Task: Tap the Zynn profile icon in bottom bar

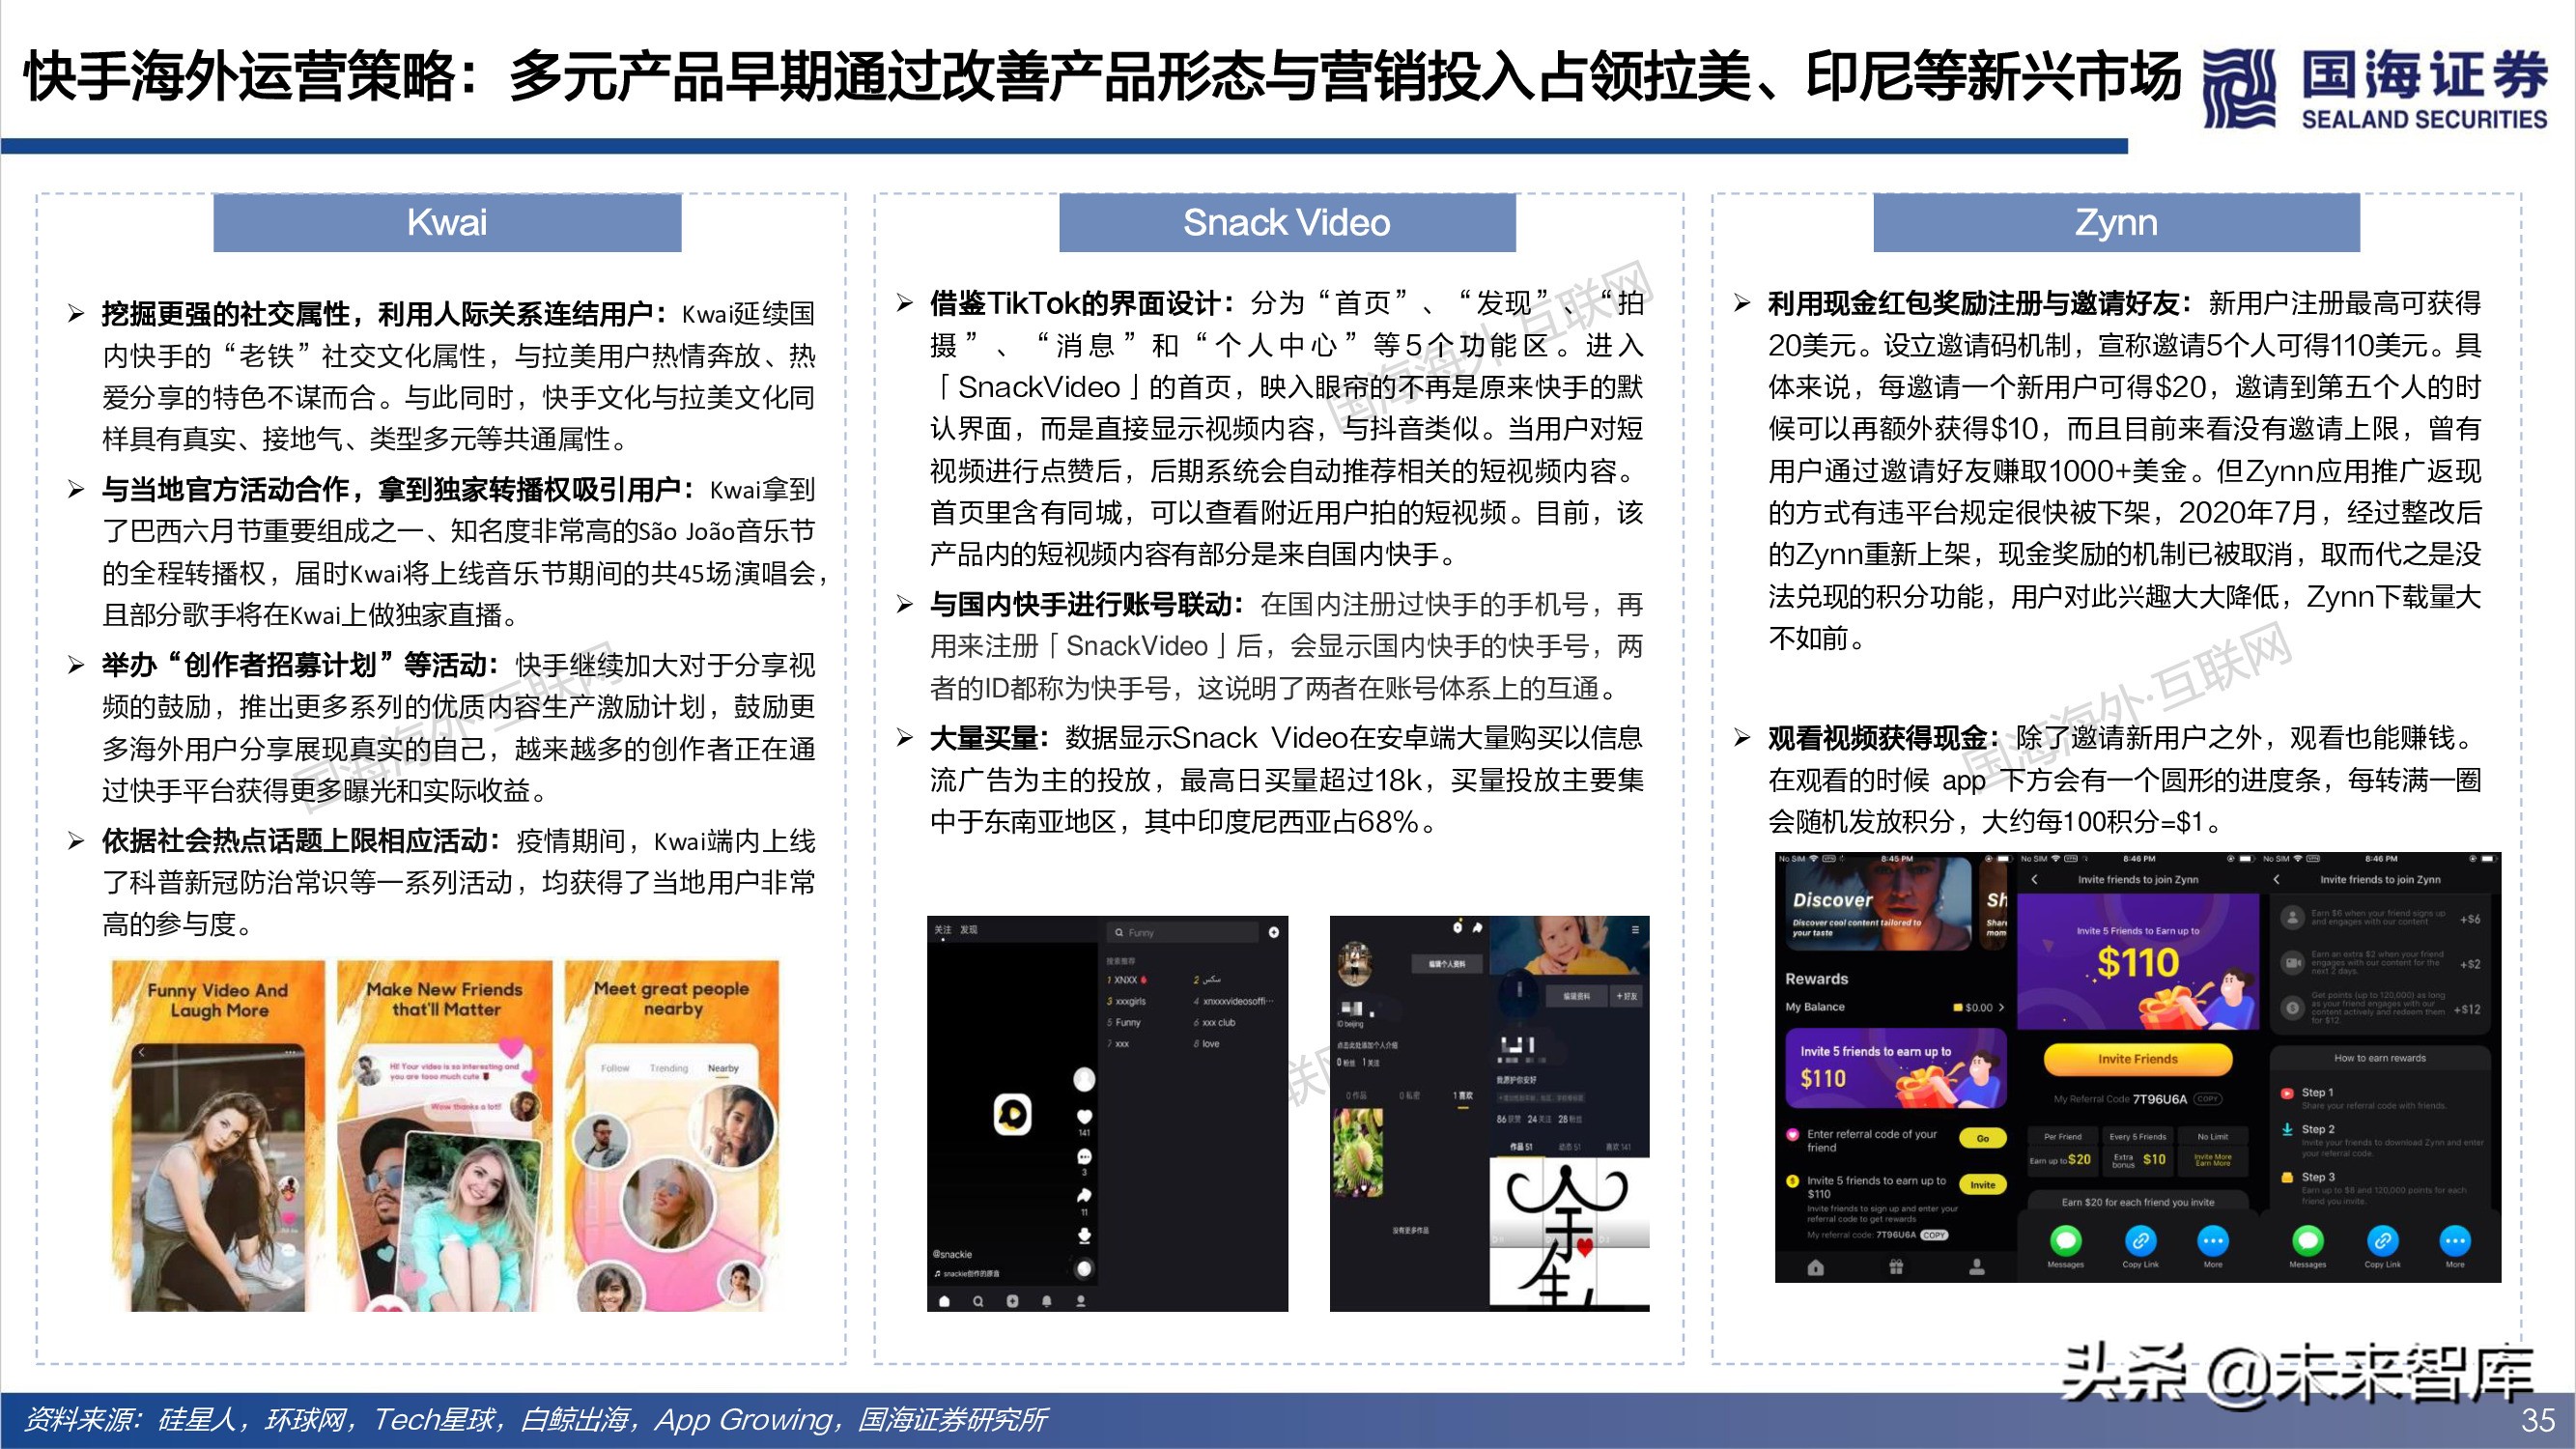Action: [x=1978, y=1268]
